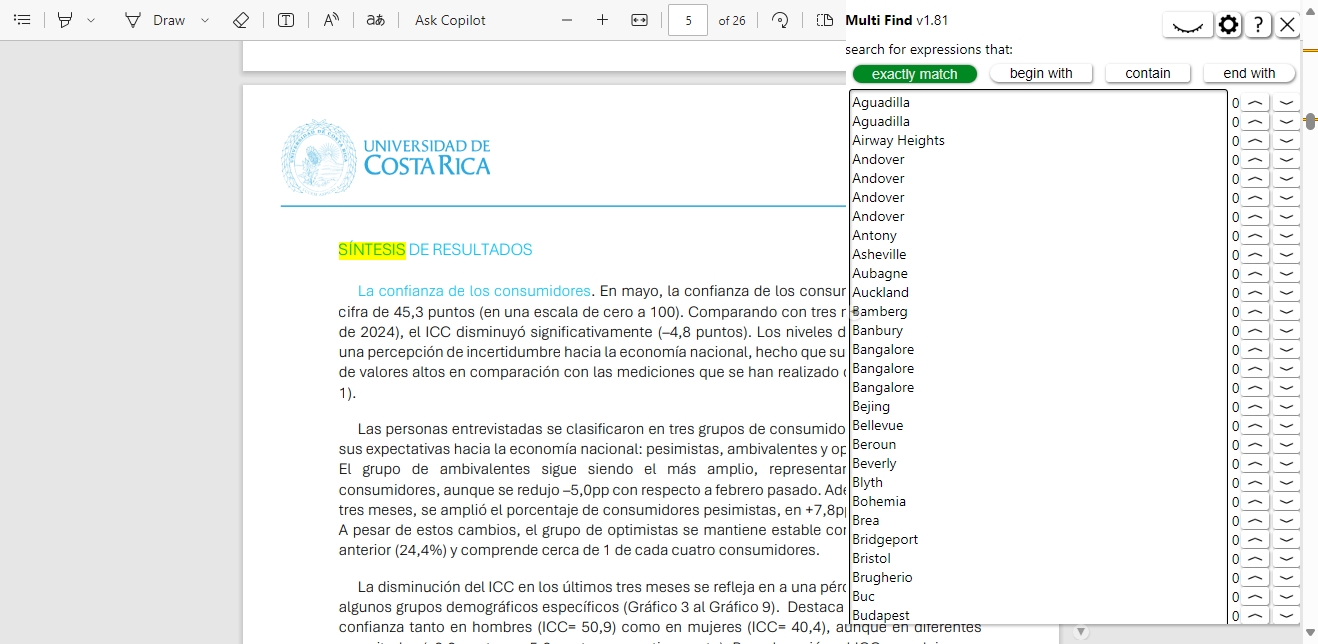Switch search mode to "contain"
This screenshot has height=644, width=1318.
point(1148,73)
